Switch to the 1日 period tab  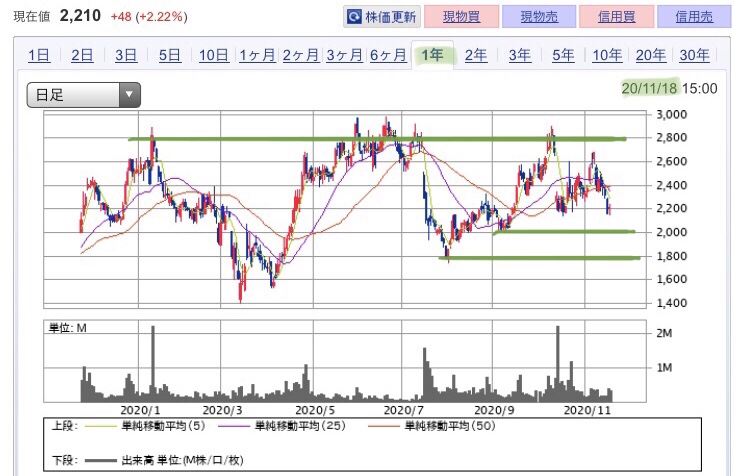tap(39, 55)
